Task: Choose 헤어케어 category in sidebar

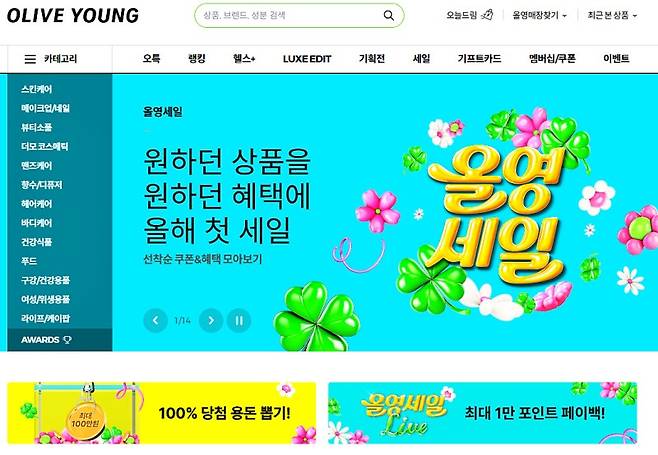Action: click(x=37, y=204)
